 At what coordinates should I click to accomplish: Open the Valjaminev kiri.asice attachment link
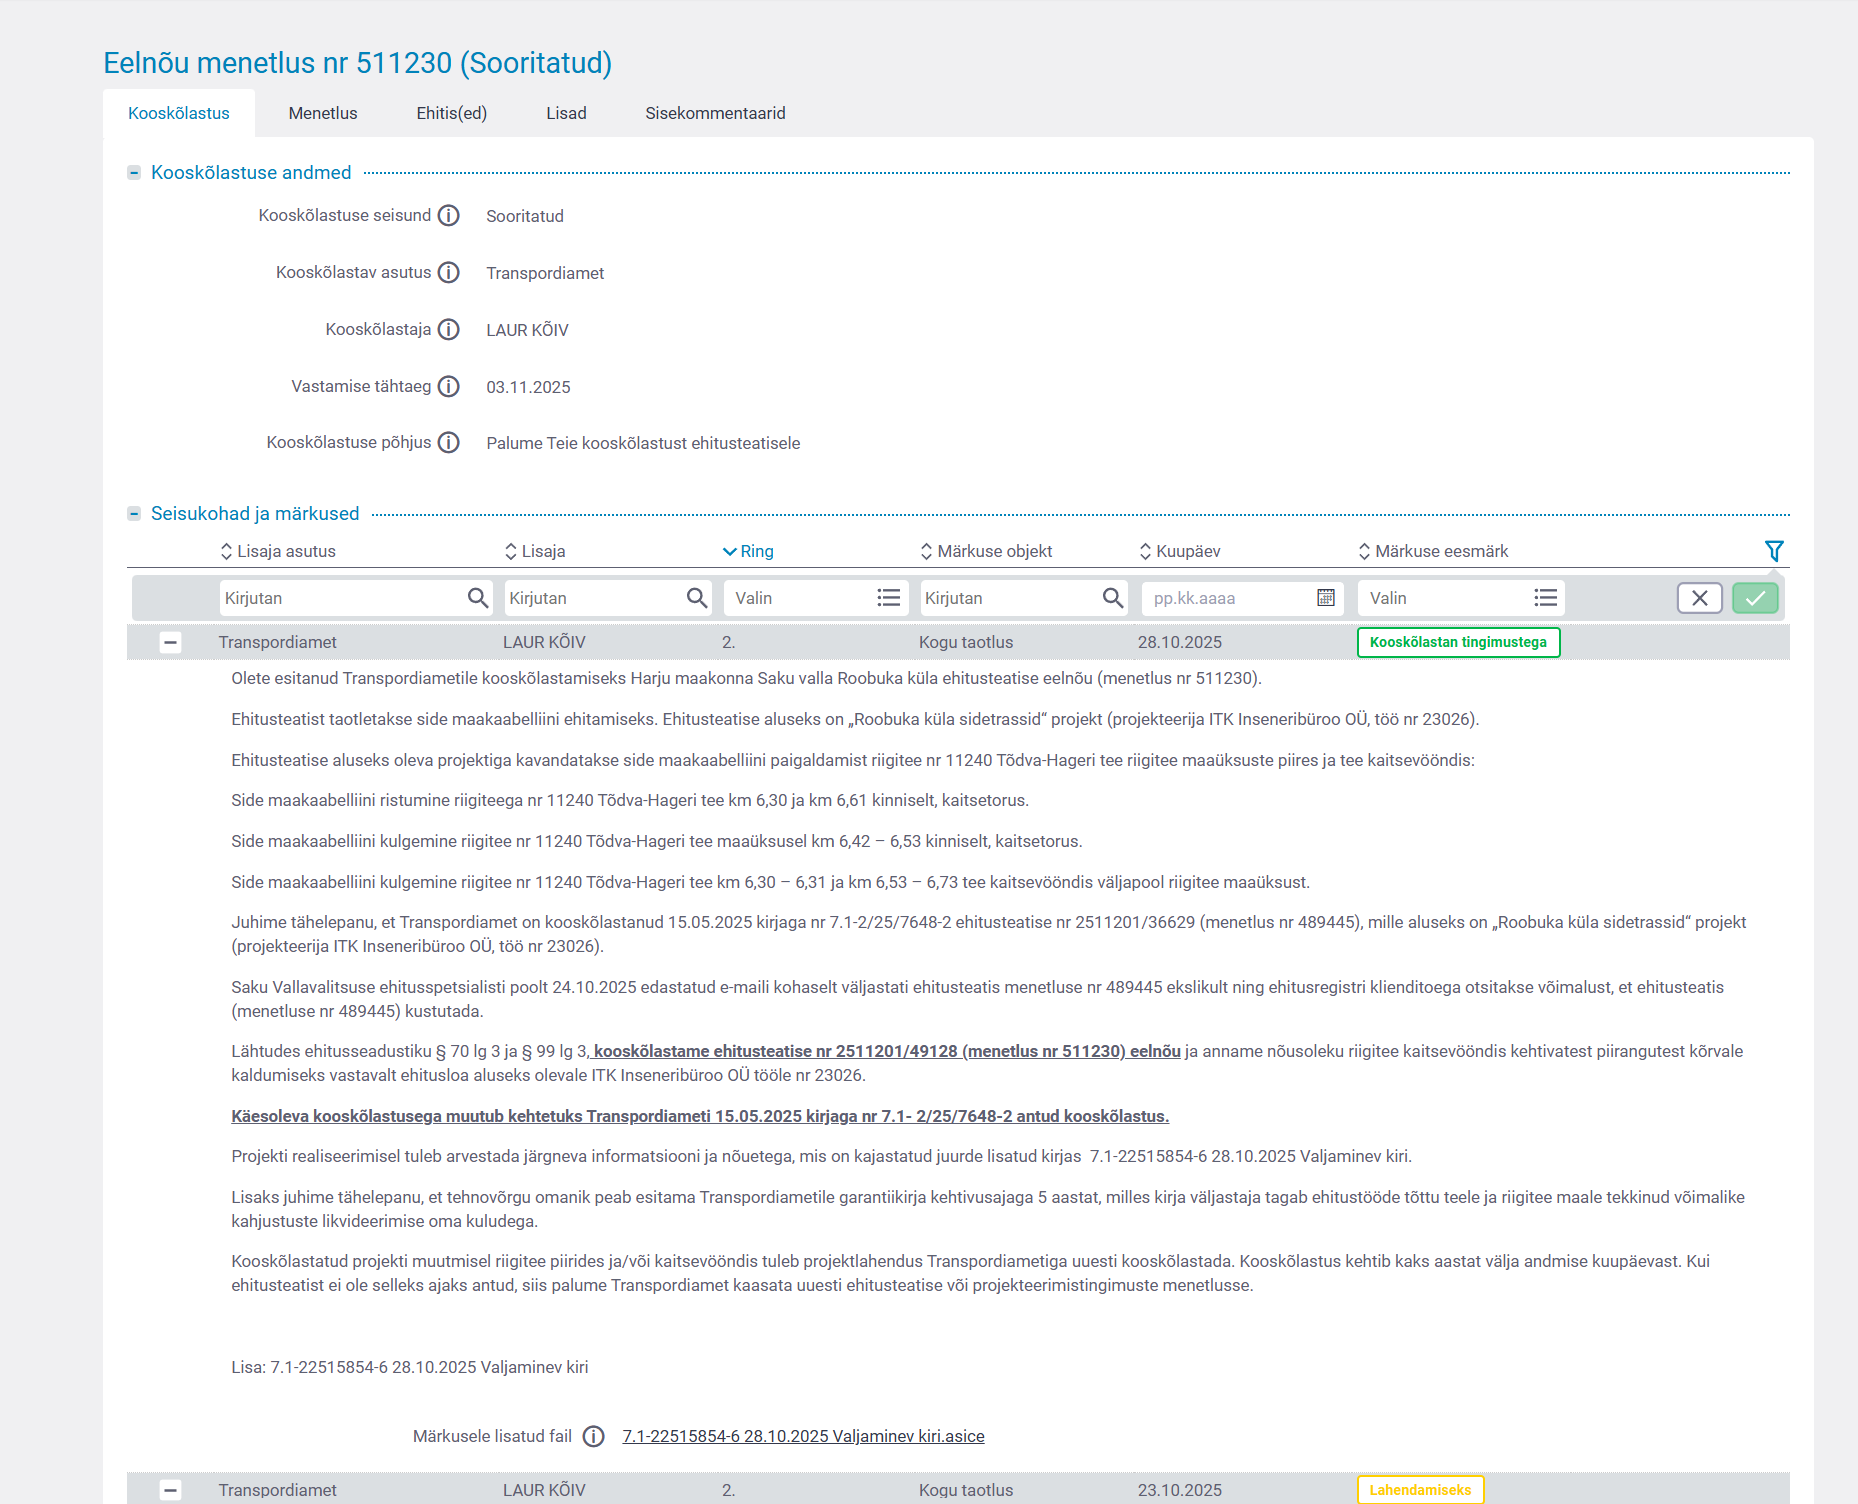803,1437
